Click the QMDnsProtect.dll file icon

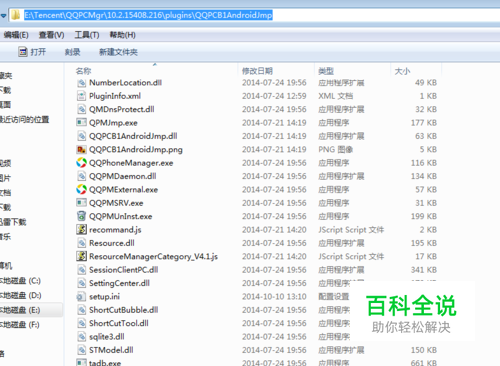81,109
